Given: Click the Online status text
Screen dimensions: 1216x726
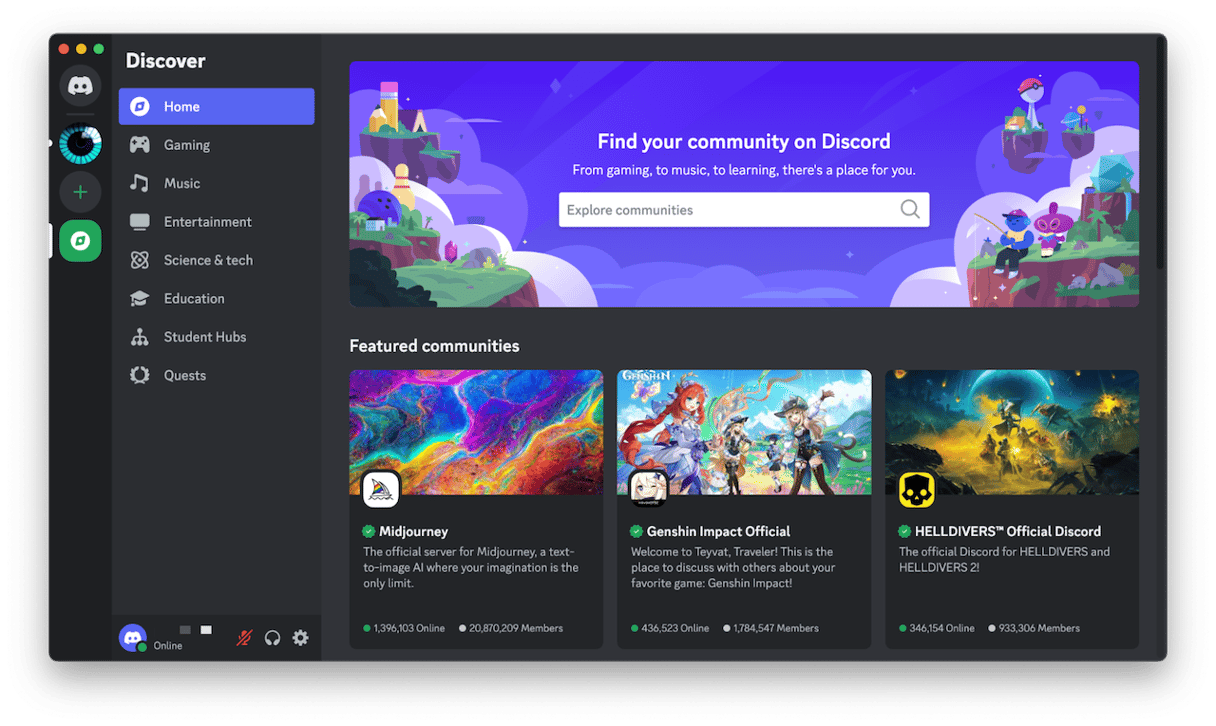Looking at the screenshot, I should pos(168,646).
